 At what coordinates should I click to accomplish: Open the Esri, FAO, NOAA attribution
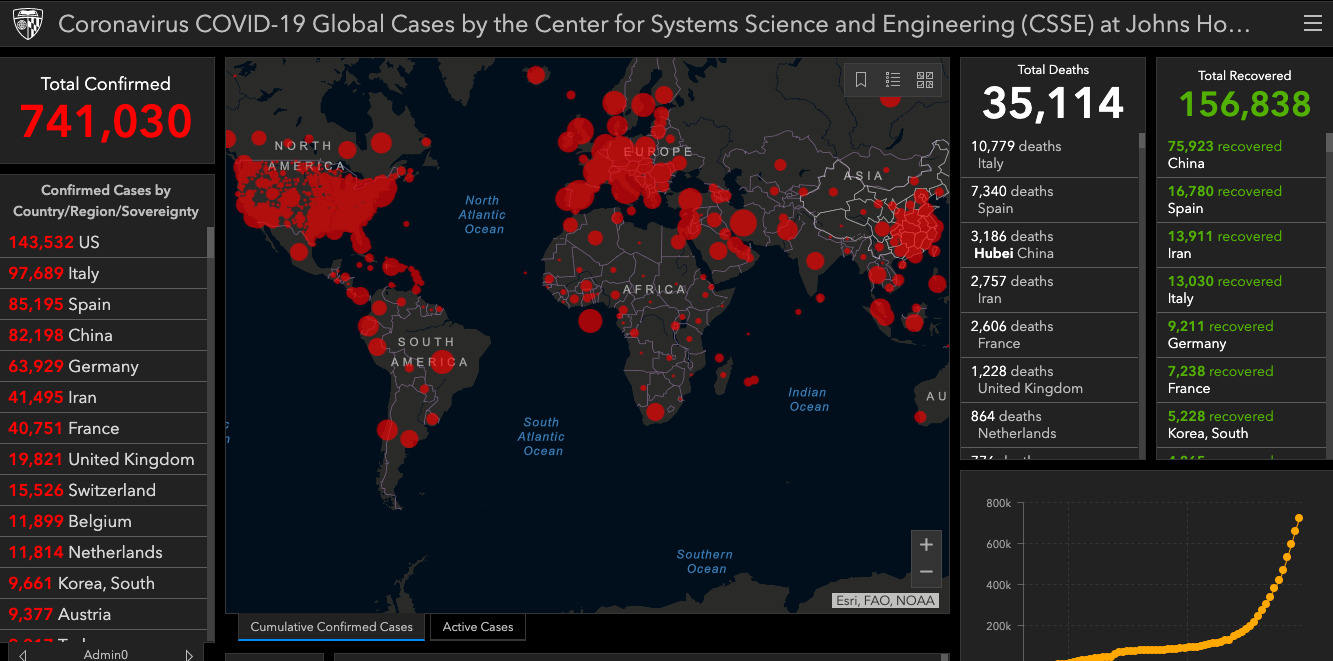885,601
